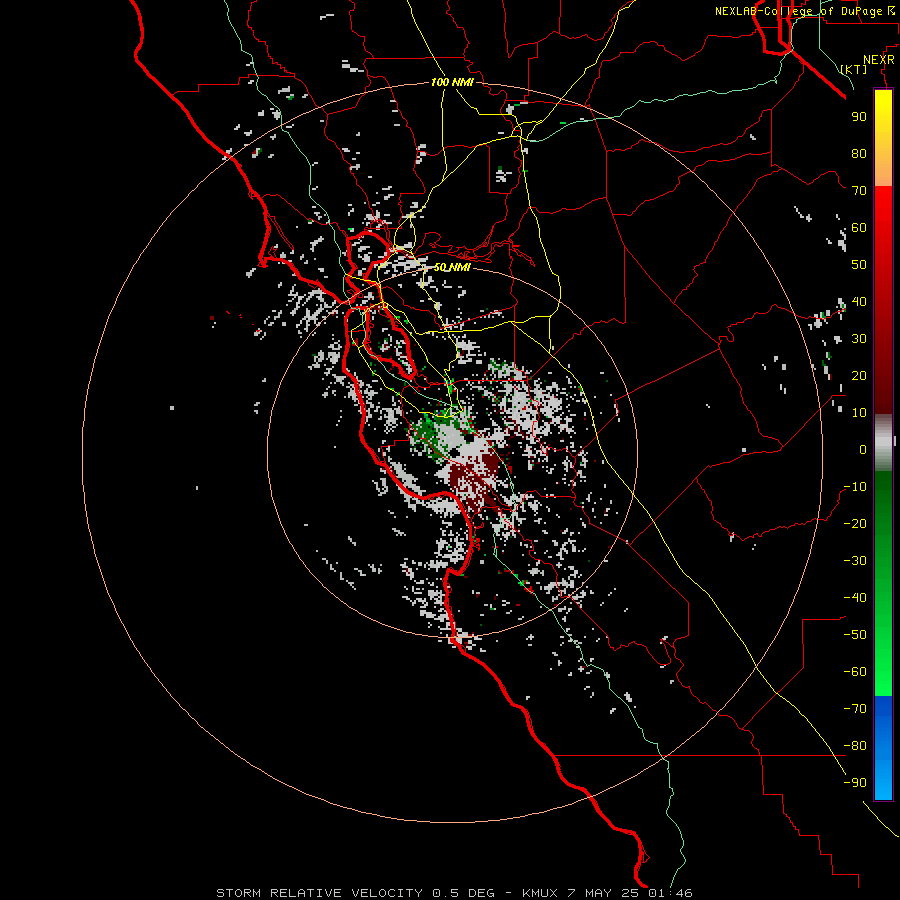Select the "NEXLAB-College of DuPage" header text
Screen dimensions: 900x900
point(798,11)
